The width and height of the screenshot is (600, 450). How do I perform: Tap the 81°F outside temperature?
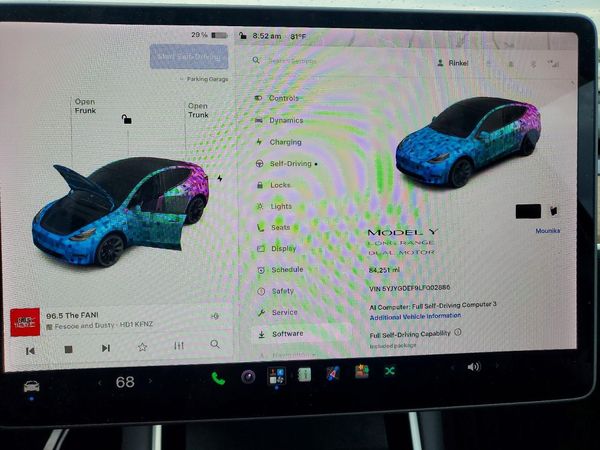pos(298,37)
